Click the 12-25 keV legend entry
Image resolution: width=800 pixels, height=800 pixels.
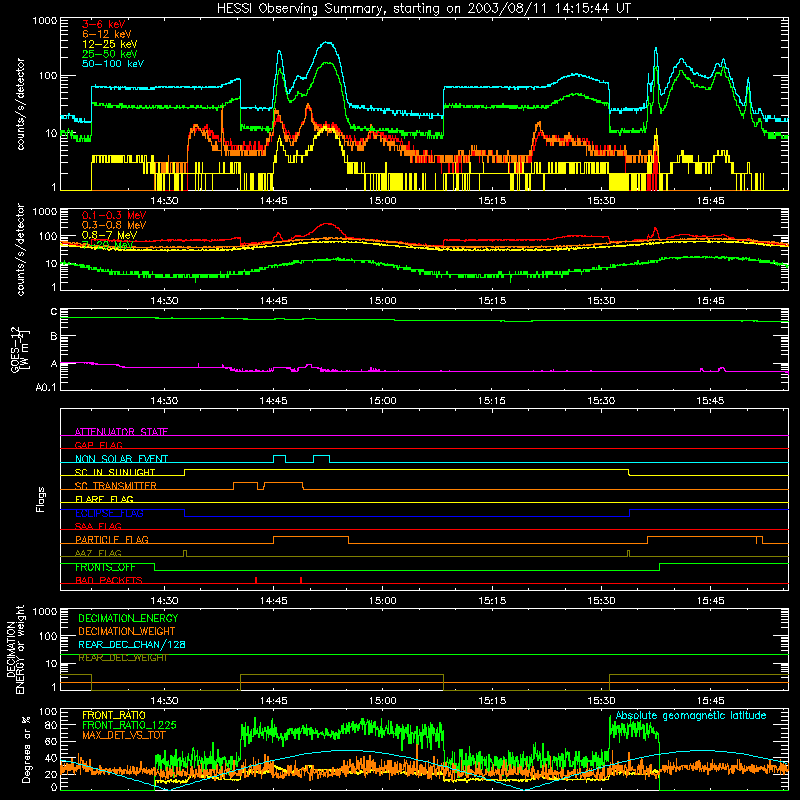[110, 44]
